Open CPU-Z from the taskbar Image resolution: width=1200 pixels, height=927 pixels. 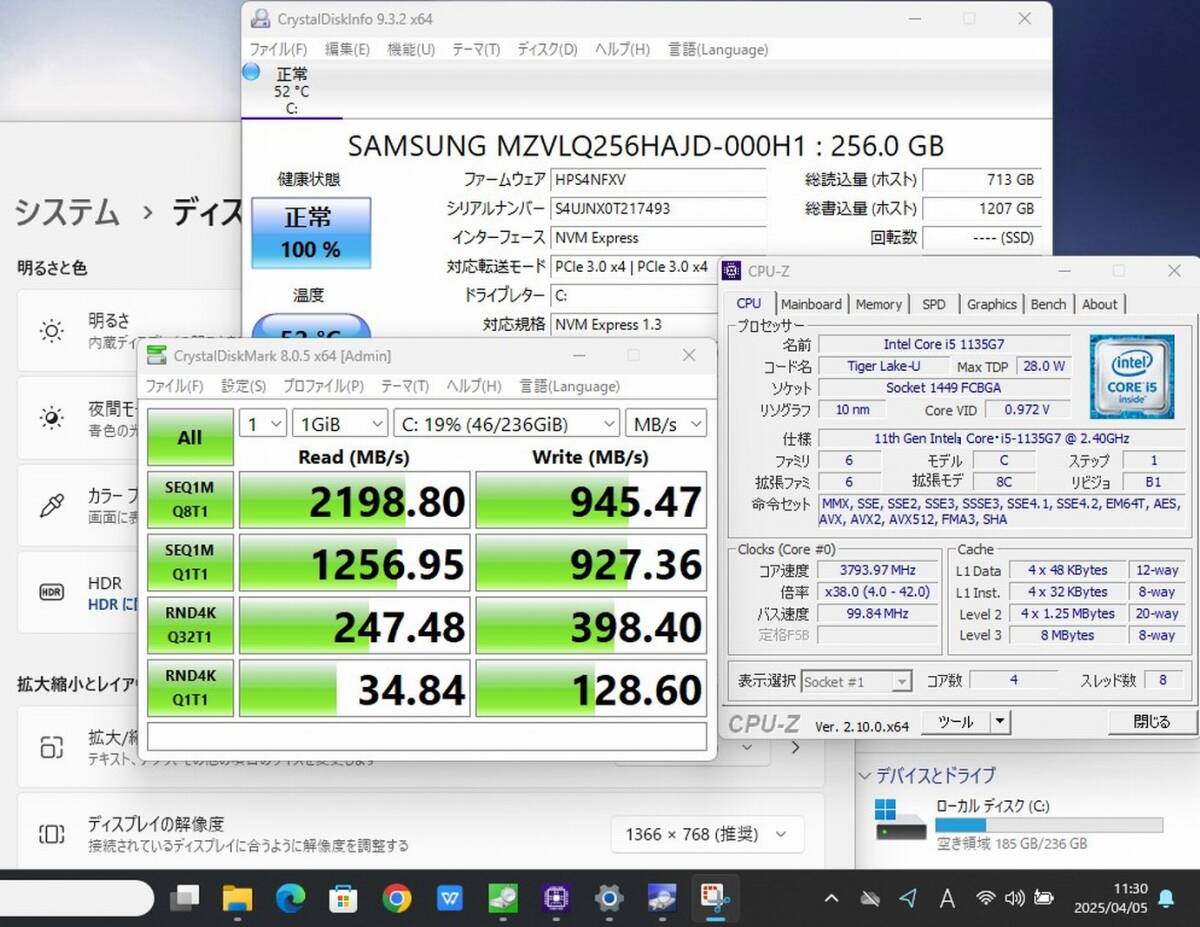(555, 899)
